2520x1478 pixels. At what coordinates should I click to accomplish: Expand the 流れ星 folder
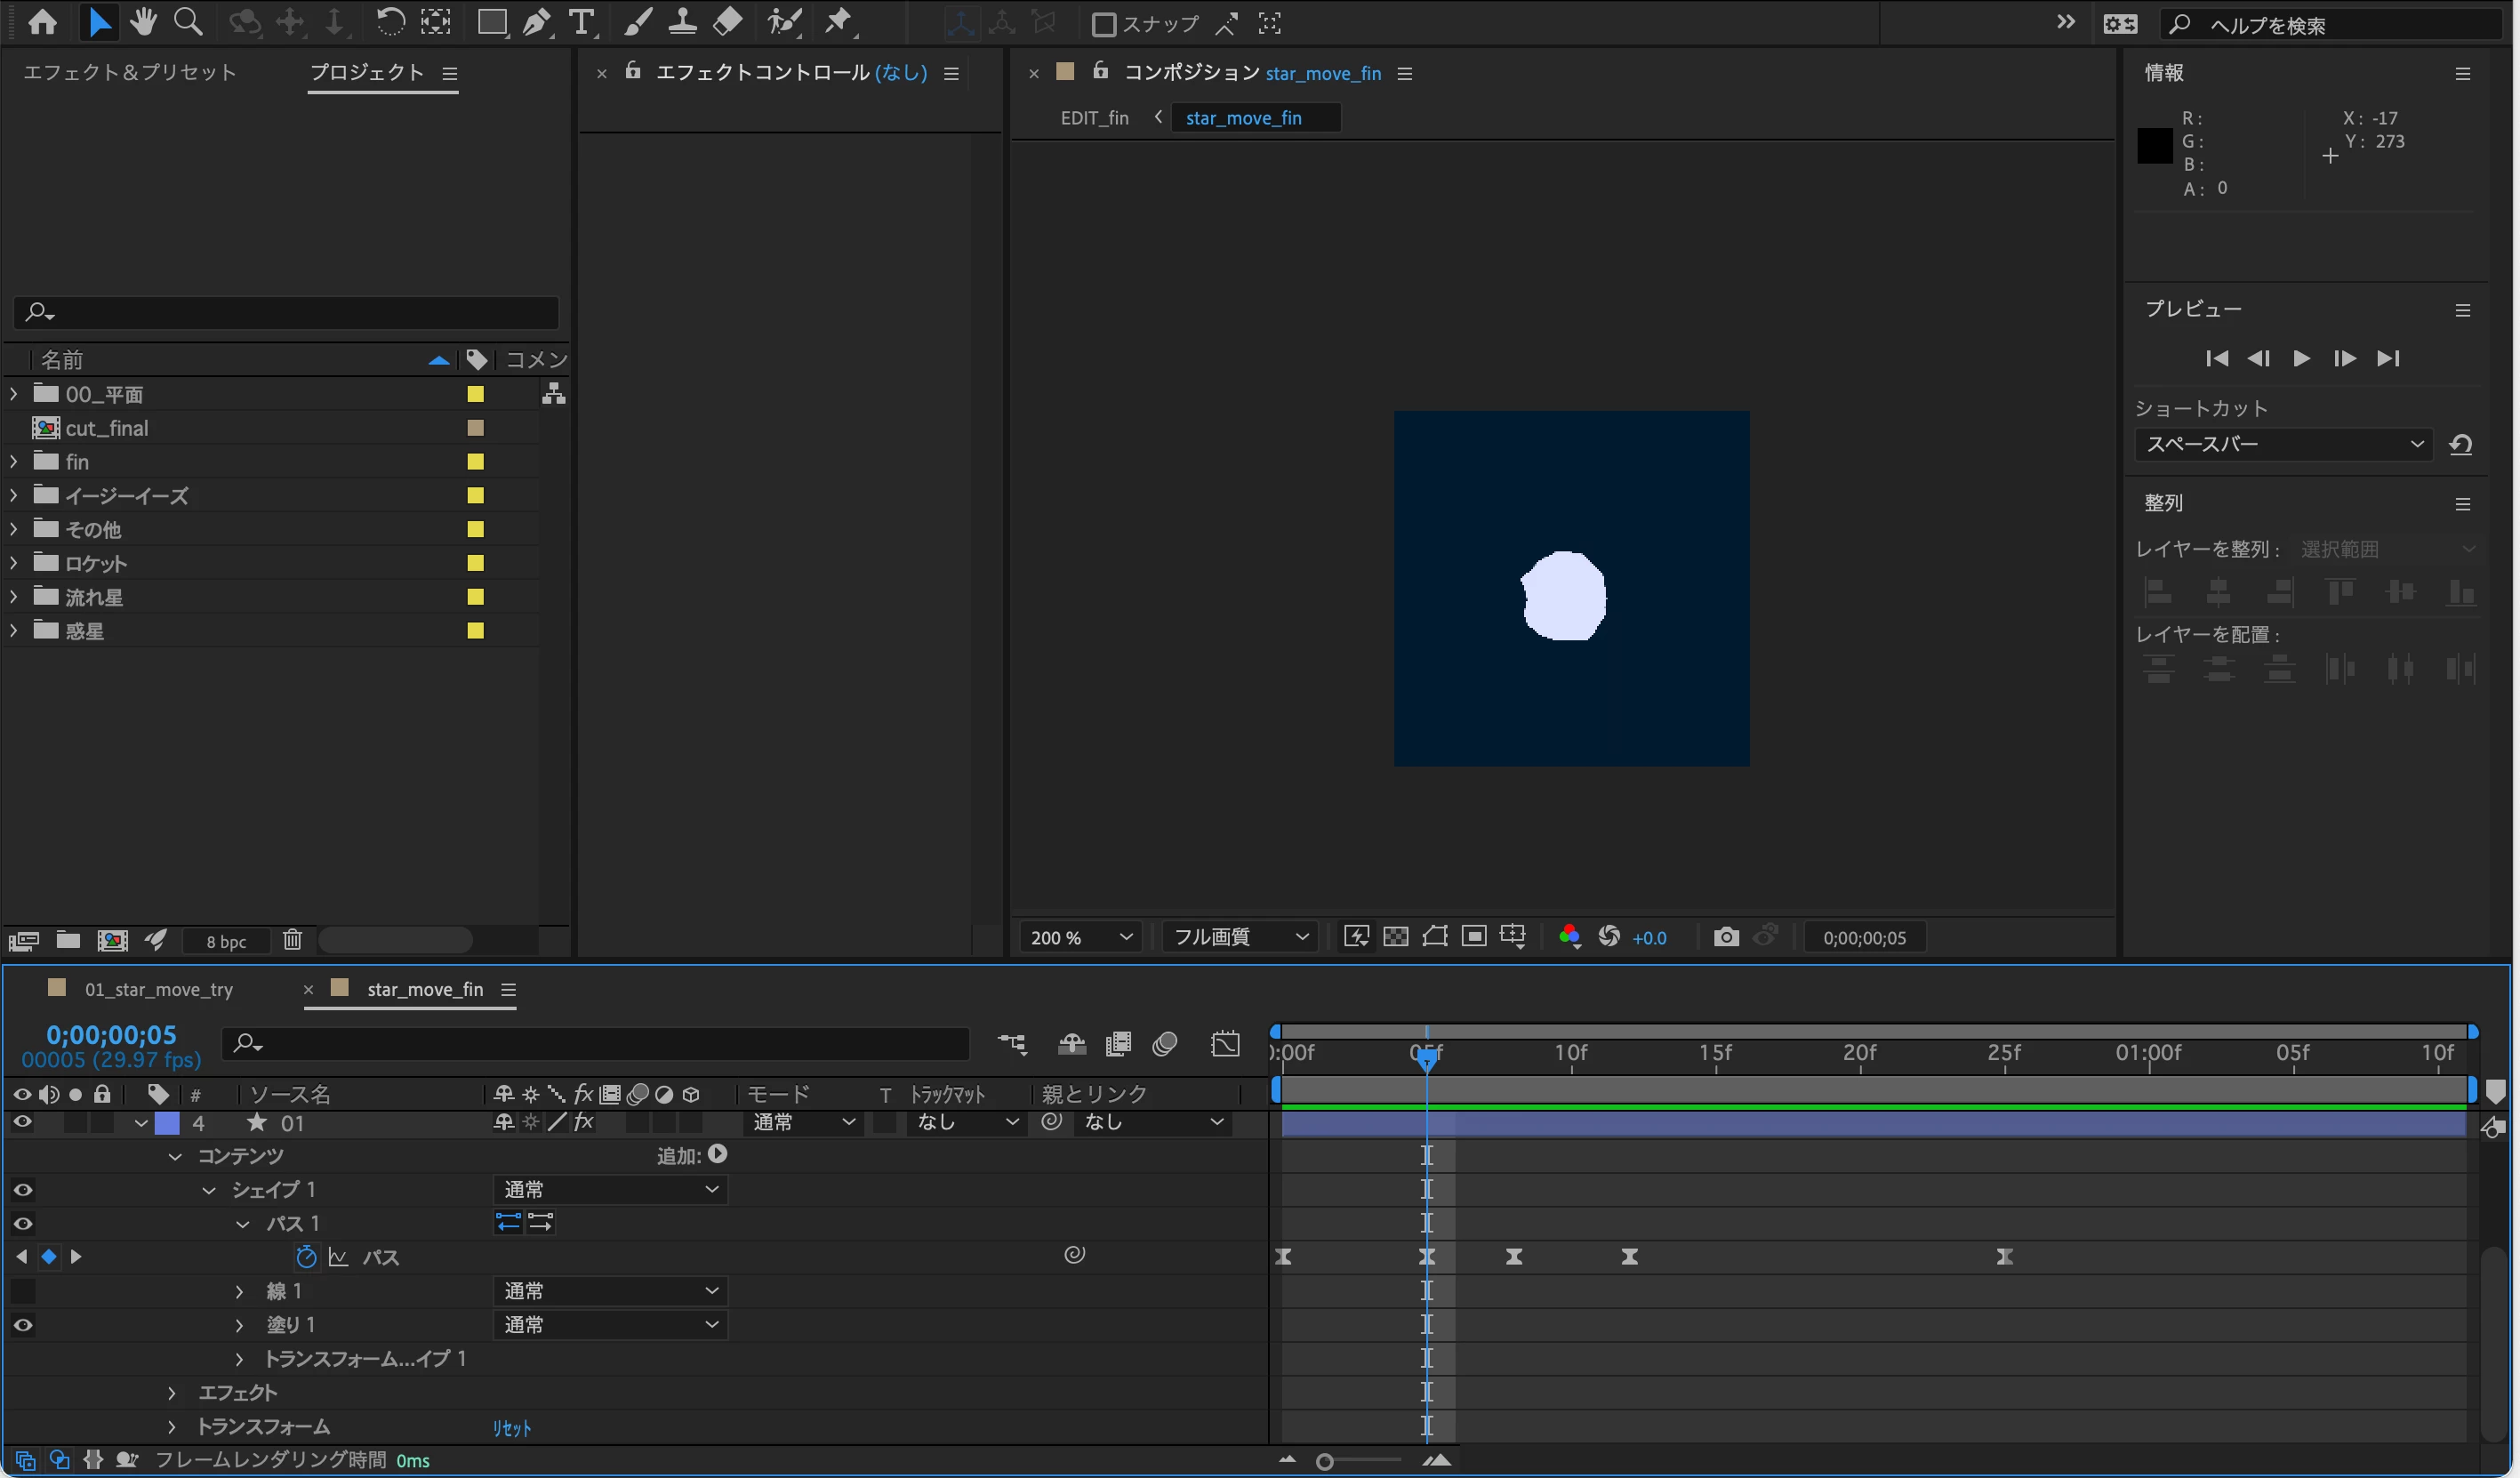tap(13, 597)
